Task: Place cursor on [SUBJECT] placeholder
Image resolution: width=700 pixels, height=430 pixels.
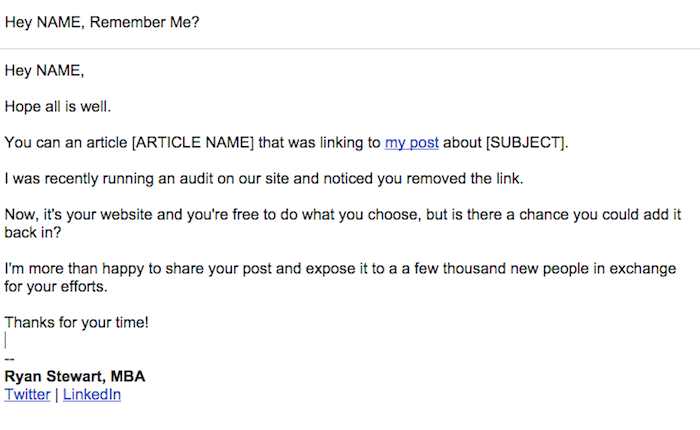Action: point(525,142)
